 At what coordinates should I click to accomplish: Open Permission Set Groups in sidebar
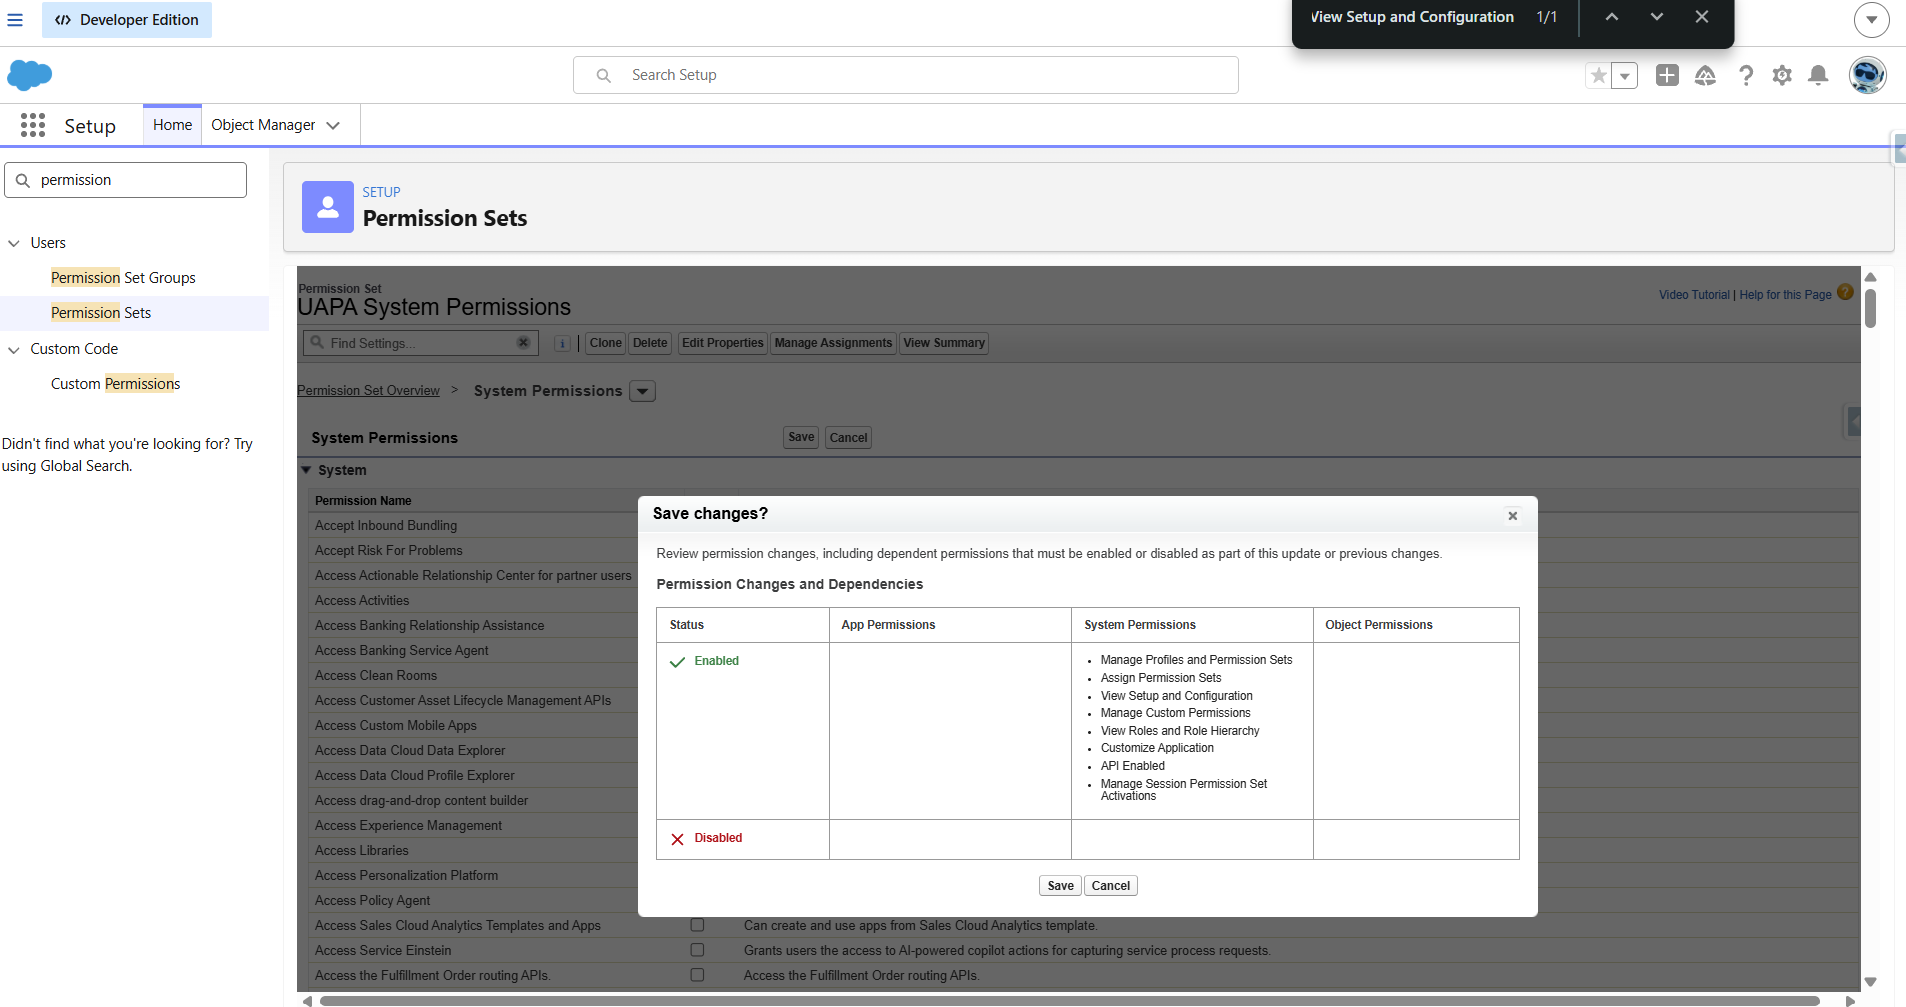123,278
